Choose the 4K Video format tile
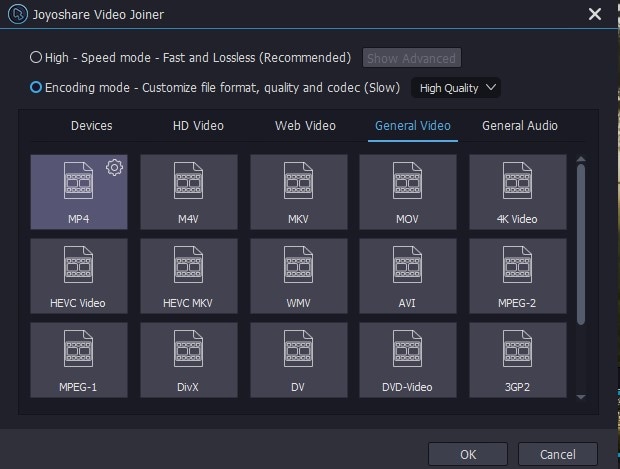The width and height of the screenshot is (620, 469). (x=518, y=192)
